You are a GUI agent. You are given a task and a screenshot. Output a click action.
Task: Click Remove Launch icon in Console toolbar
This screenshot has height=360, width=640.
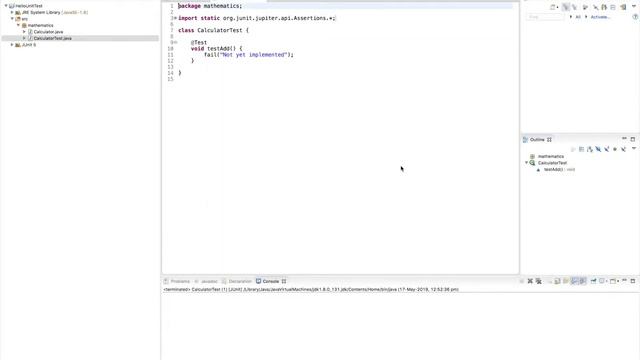tap(530, 281)
